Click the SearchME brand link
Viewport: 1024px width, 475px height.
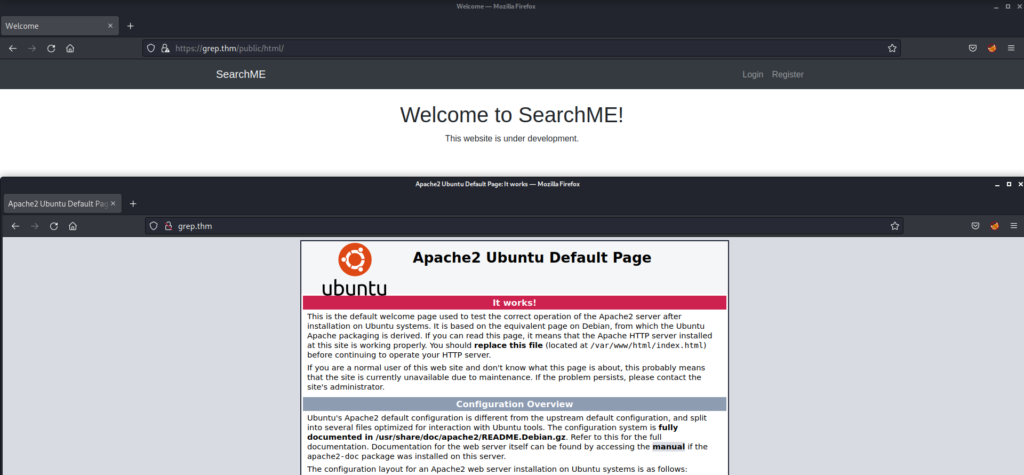(241, 74)
